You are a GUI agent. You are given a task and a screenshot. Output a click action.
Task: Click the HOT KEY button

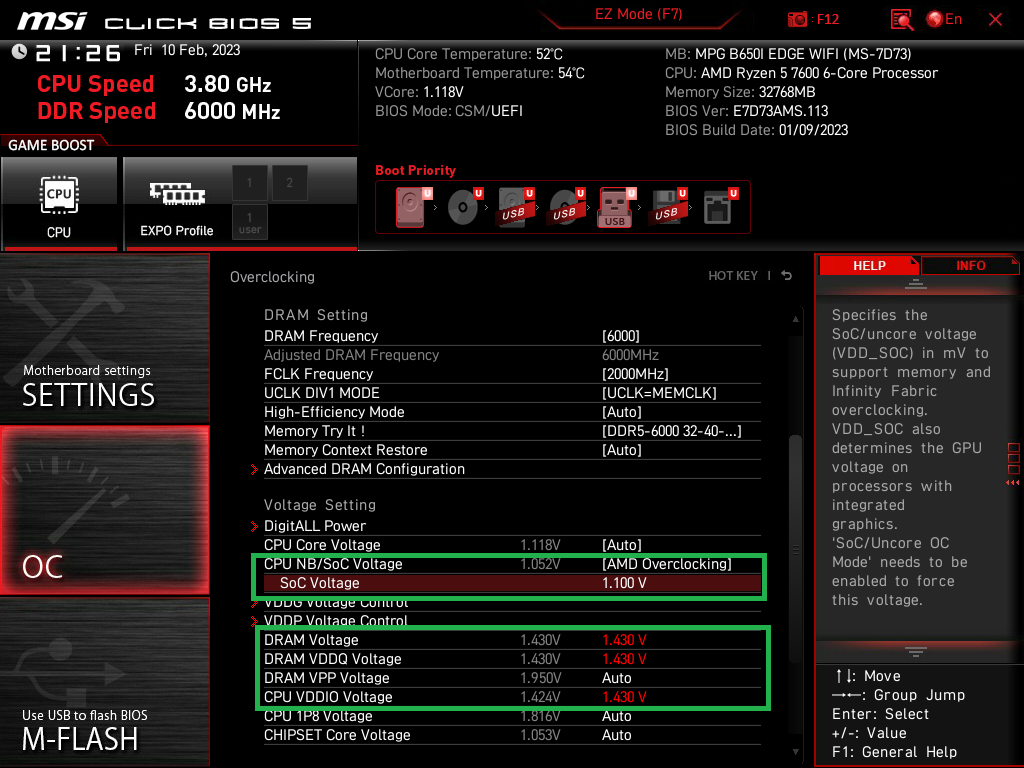click(x=733, y=276)
